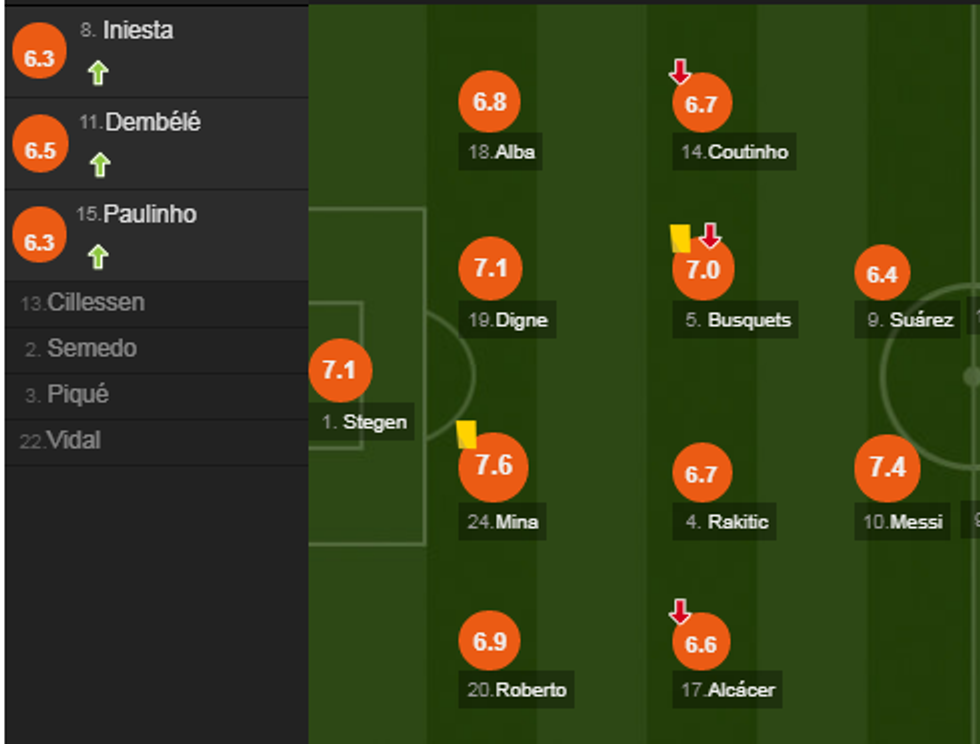Click the Suárez player name label
Viewport: 980px width, 744px height.
coord(921,321)
